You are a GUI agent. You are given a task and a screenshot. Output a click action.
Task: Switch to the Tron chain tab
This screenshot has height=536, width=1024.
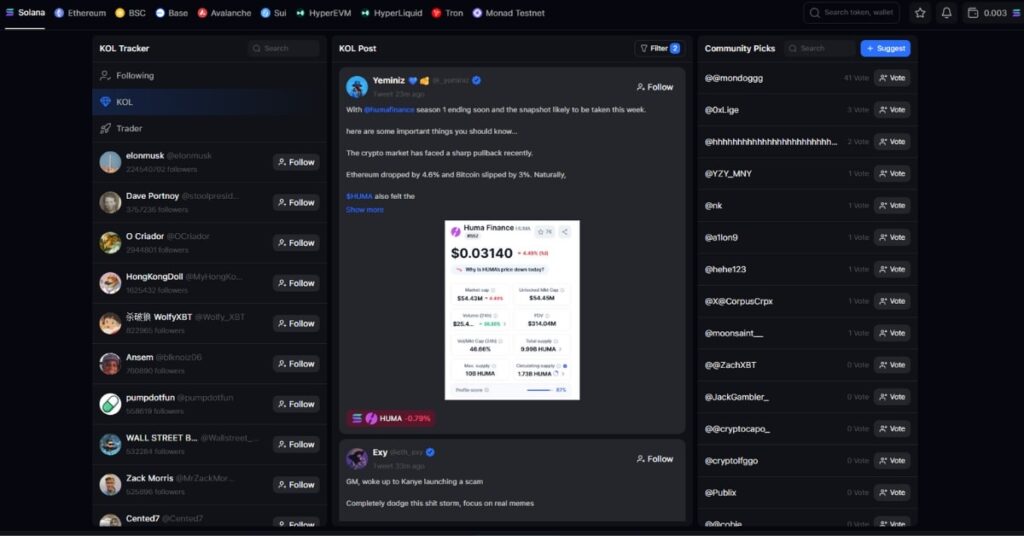click(447, 13)
